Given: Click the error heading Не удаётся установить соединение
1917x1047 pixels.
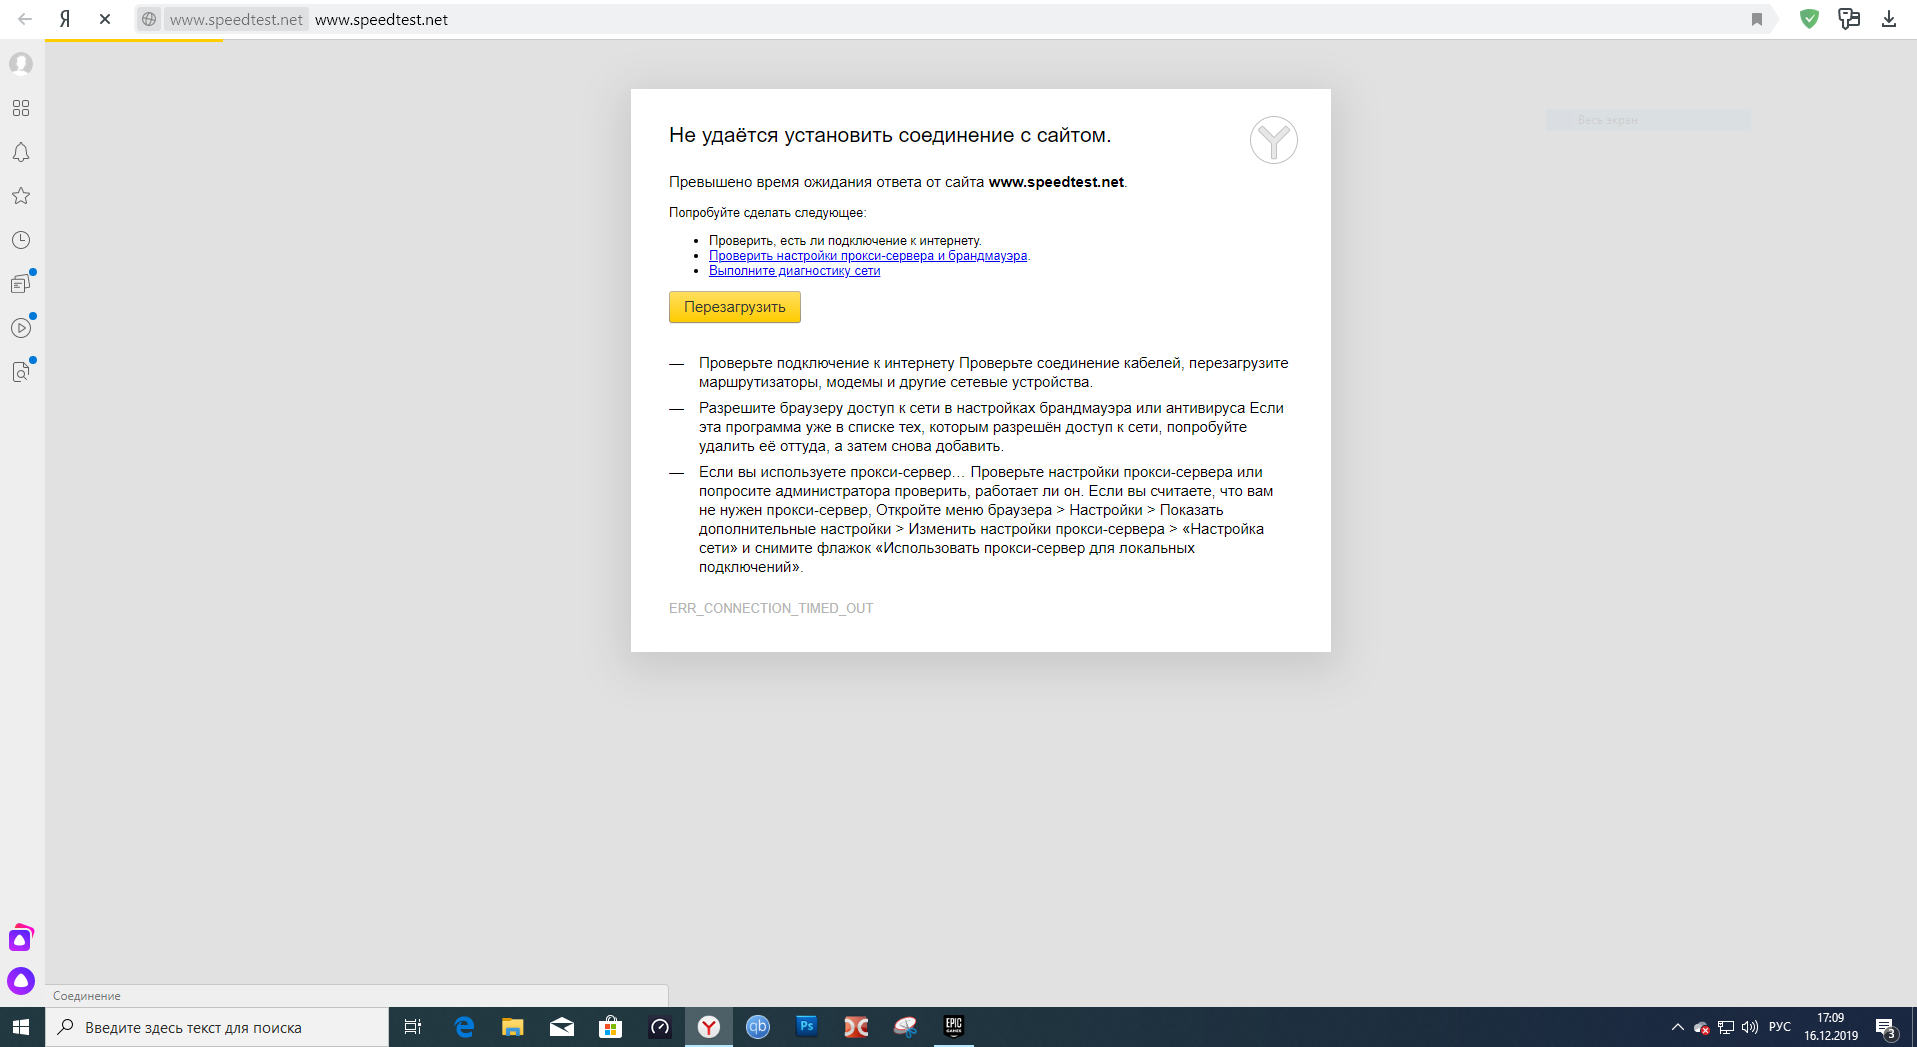Looking at the screenshot, I should tap(890, 135).
